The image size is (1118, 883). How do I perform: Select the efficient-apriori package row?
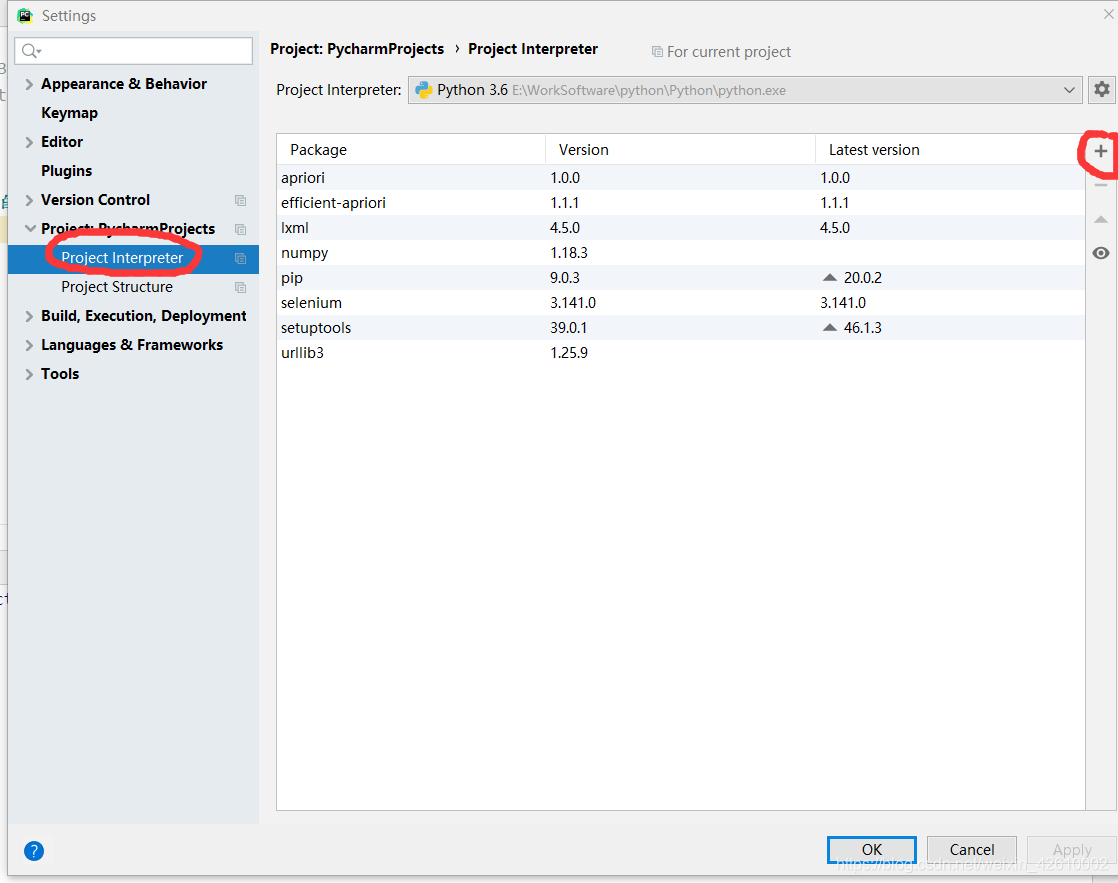point(681,203)
